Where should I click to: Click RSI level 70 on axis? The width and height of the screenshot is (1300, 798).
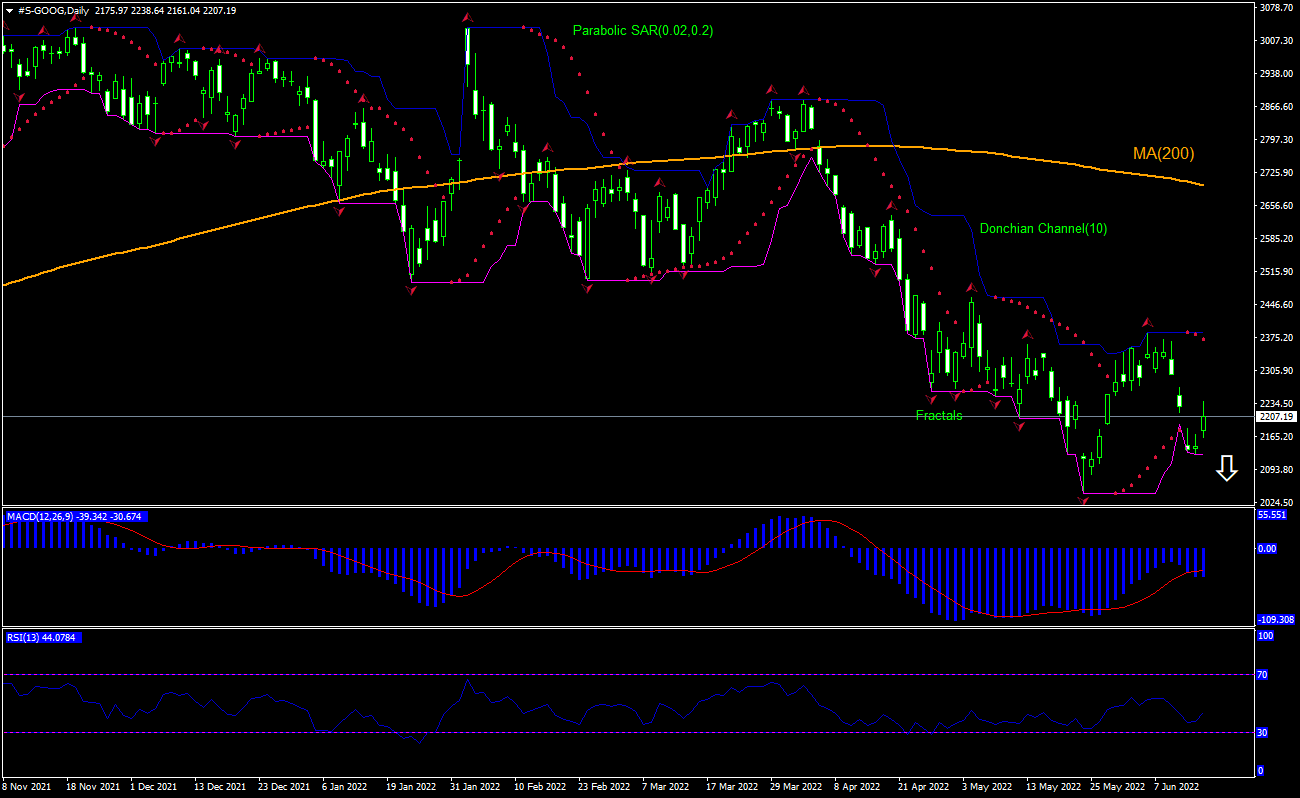point(1262,675)
